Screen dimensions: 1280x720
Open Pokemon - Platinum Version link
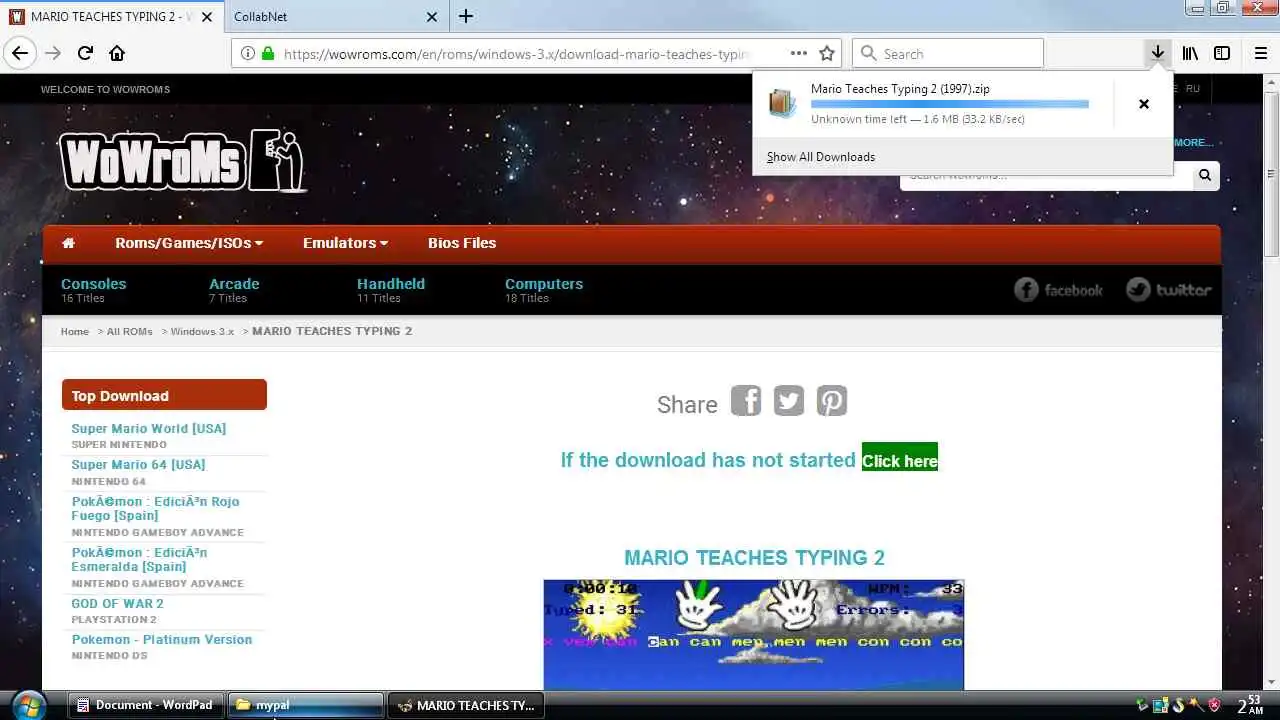[162, 640]
